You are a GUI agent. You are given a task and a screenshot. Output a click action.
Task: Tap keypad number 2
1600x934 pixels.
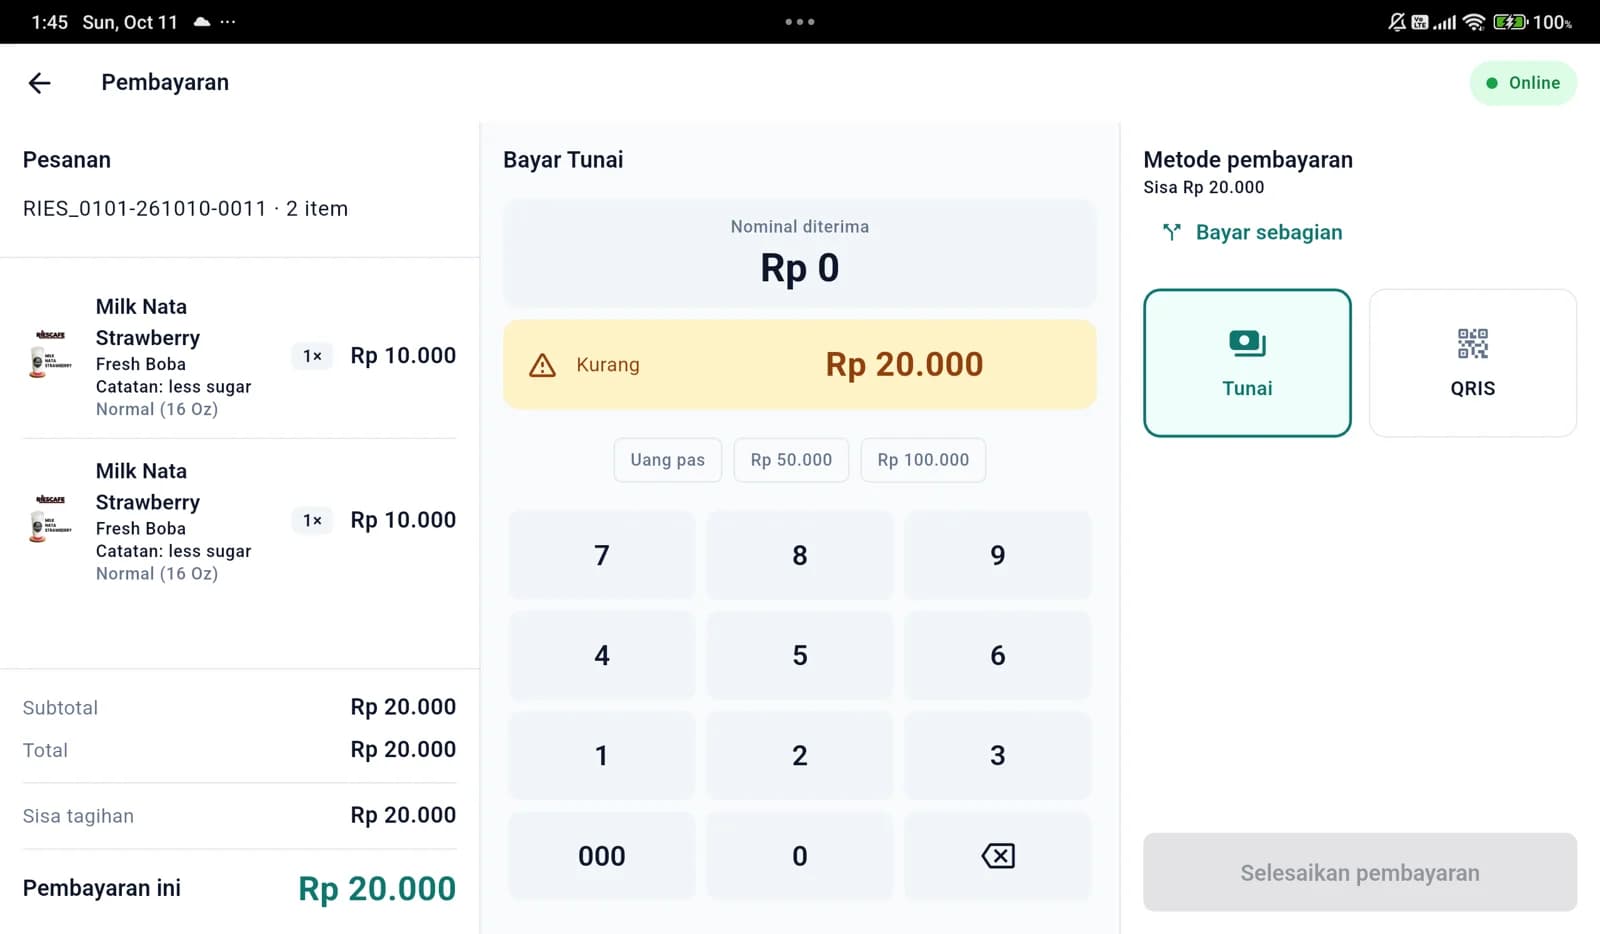point(800,755)
